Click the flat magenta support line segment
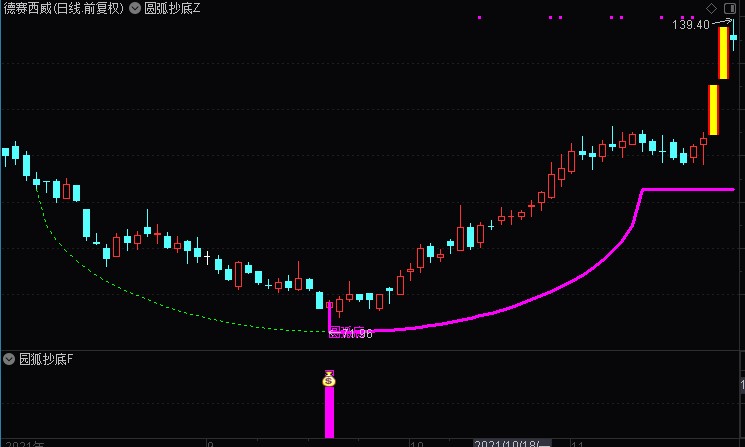 [688, 190]
